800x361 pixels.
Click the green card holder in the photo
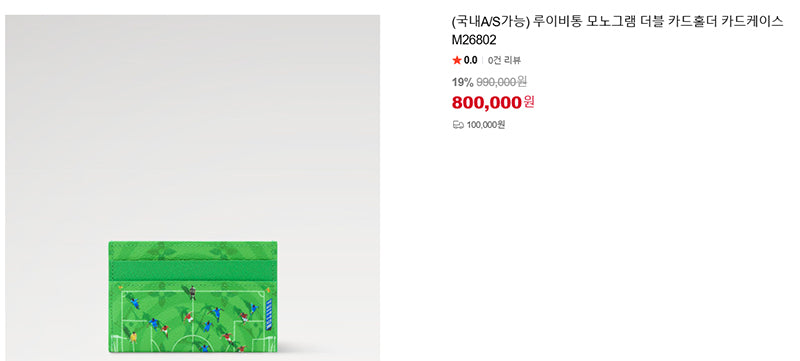[193, 297]
